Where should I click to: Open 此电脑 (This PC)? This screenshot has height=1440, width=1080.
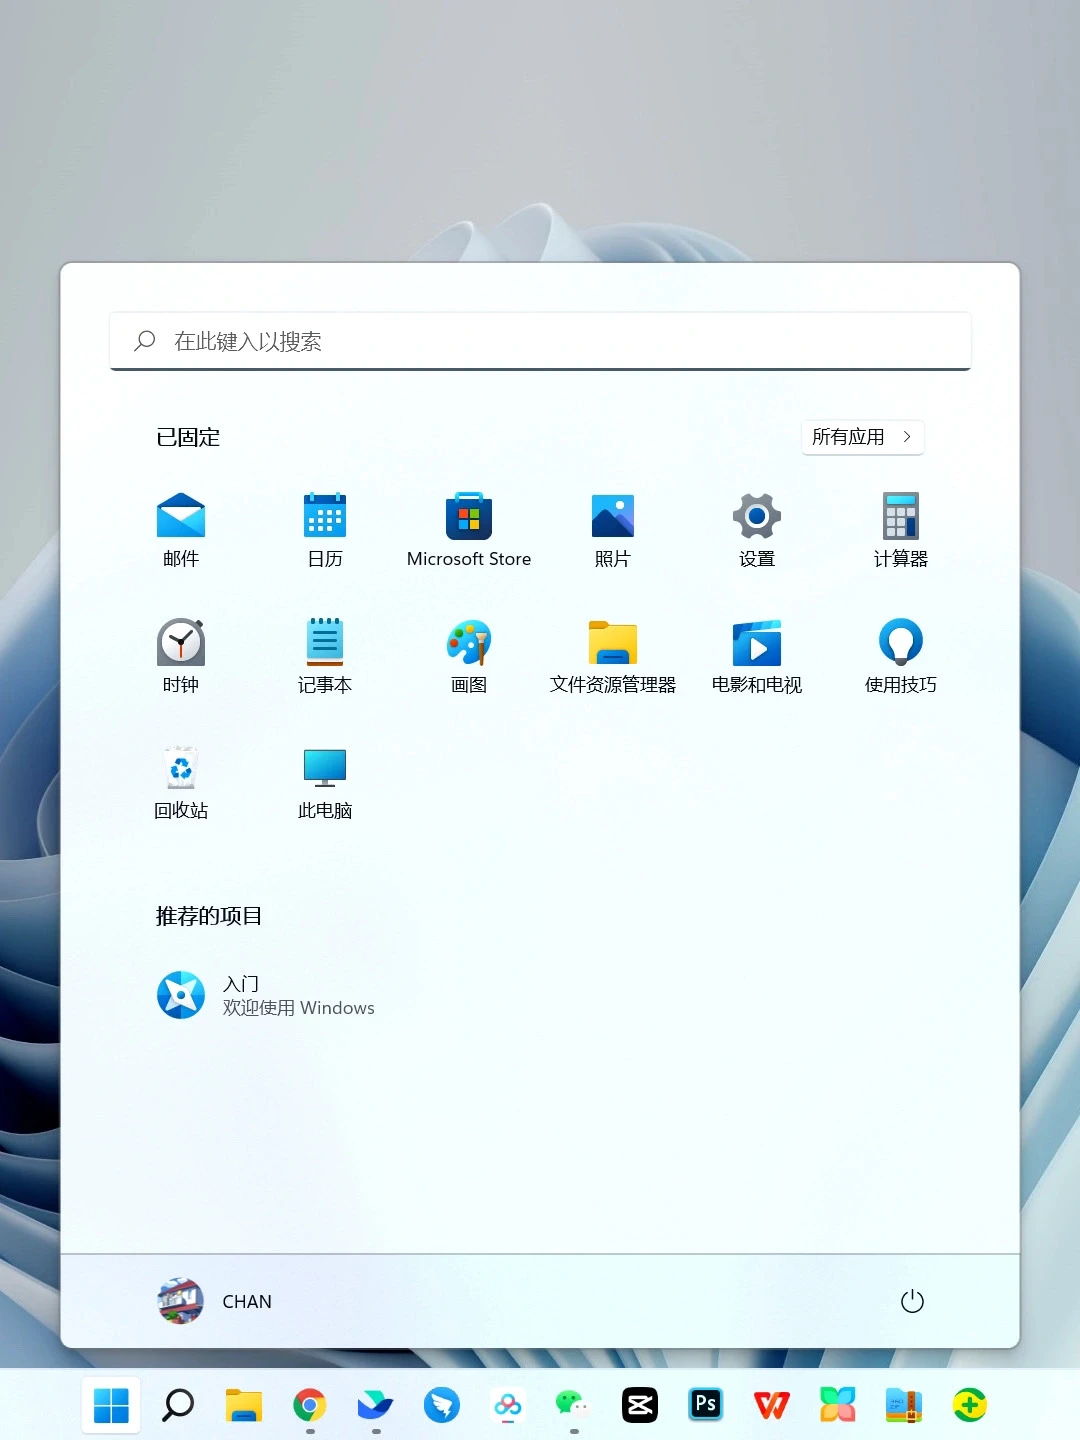click(324, 782)
